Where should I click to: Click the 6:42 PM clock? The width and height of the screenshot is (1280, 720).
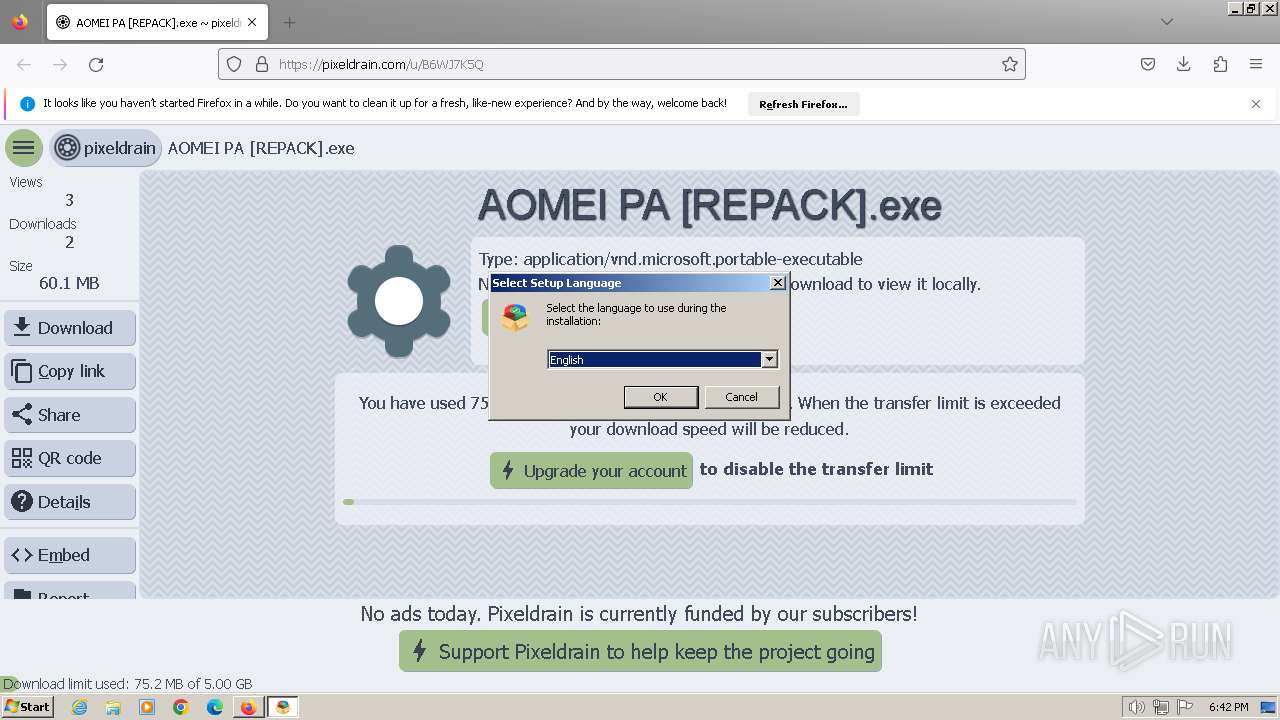(1228, 707)
